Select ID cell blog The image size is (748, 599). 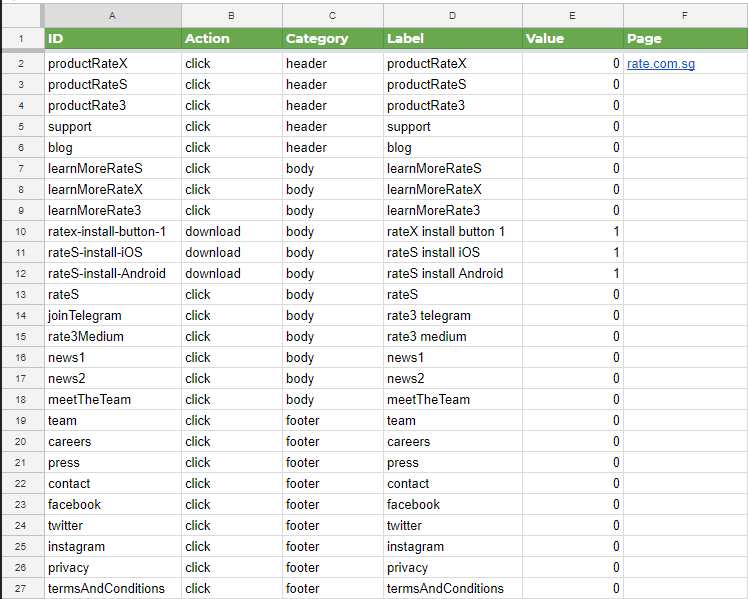click(x=113, y=147)
